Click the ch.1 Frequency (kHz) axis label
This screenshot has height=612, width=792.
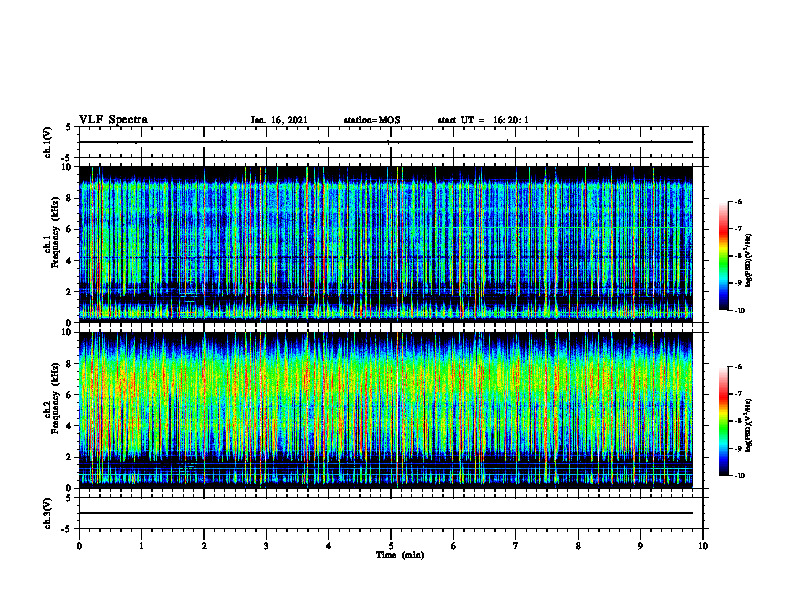tap(51, 232)
